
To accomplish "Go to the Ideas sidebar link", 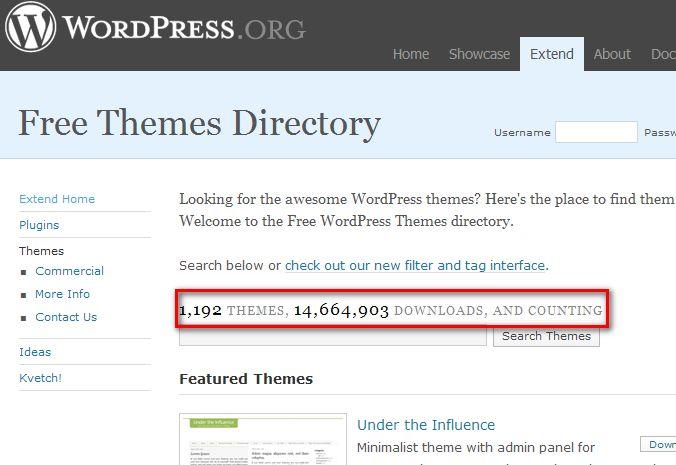I will pyautogui.click(x=35, y=352).
